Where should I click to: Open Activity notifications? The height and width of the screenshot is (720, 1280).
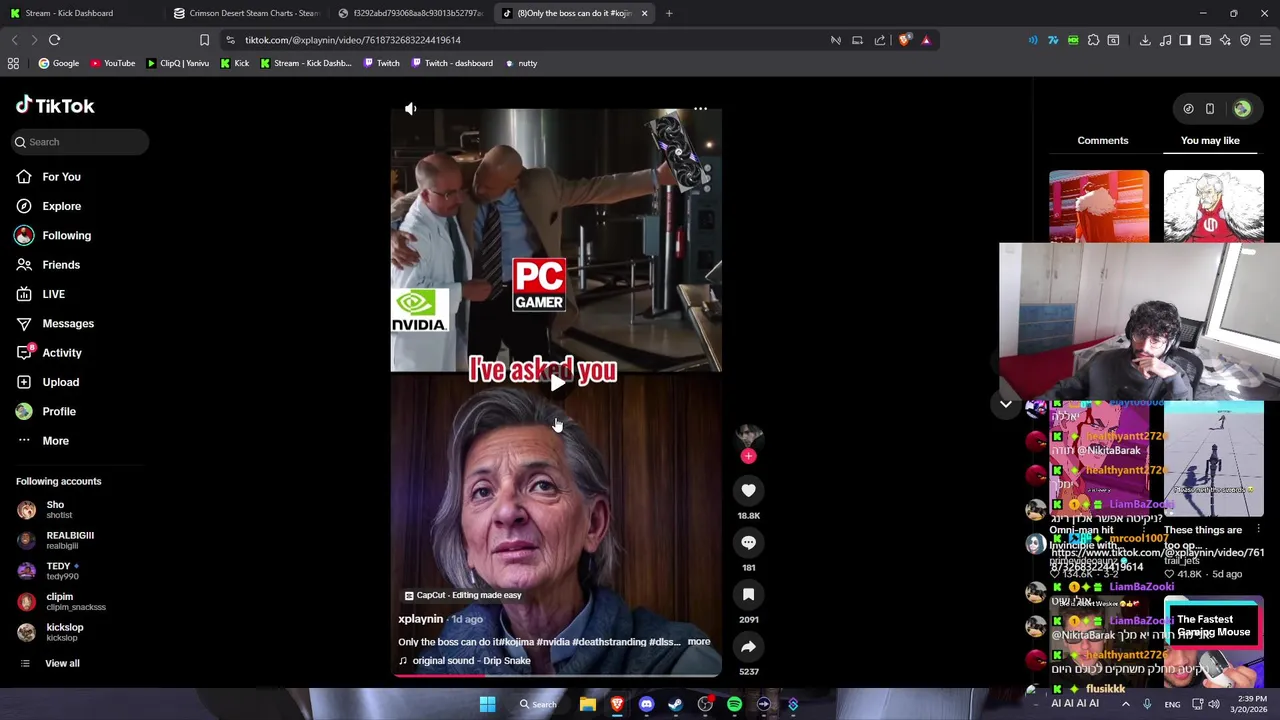pyautogui.click(x=62, y=353)
